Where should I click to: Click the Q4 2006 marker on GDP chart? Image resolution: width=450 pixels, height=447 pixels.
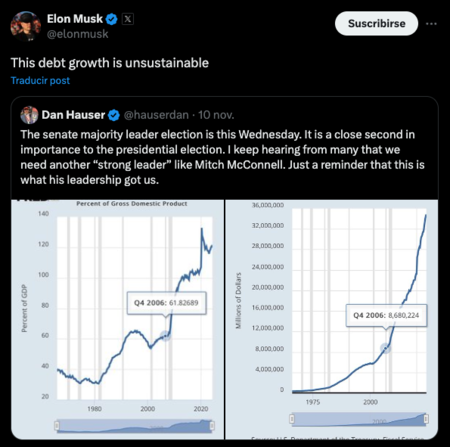point(165,336)
